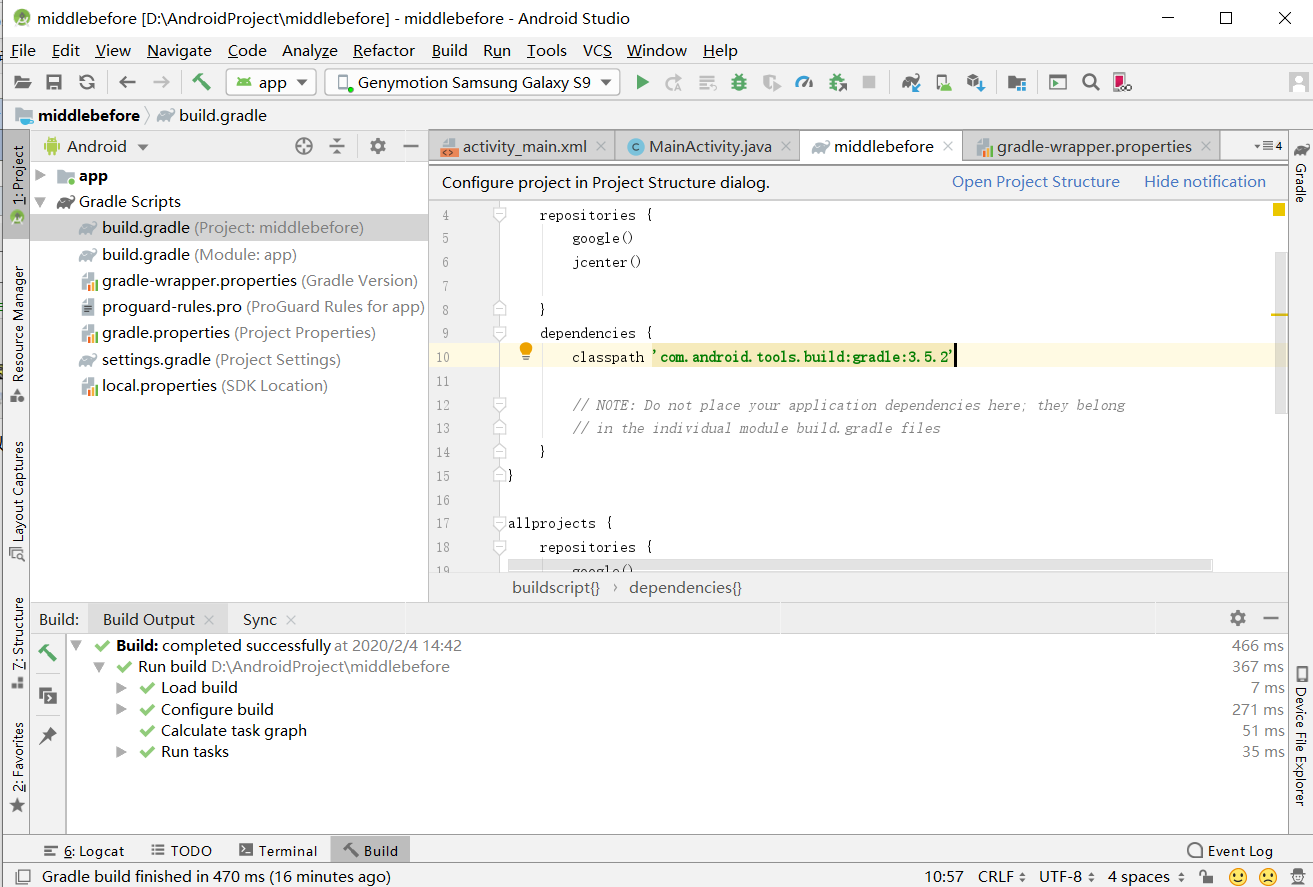Viewport: 1313px width, 887px height.
Task: Open the app run configuration dropdown
Action: pos(272,83)
